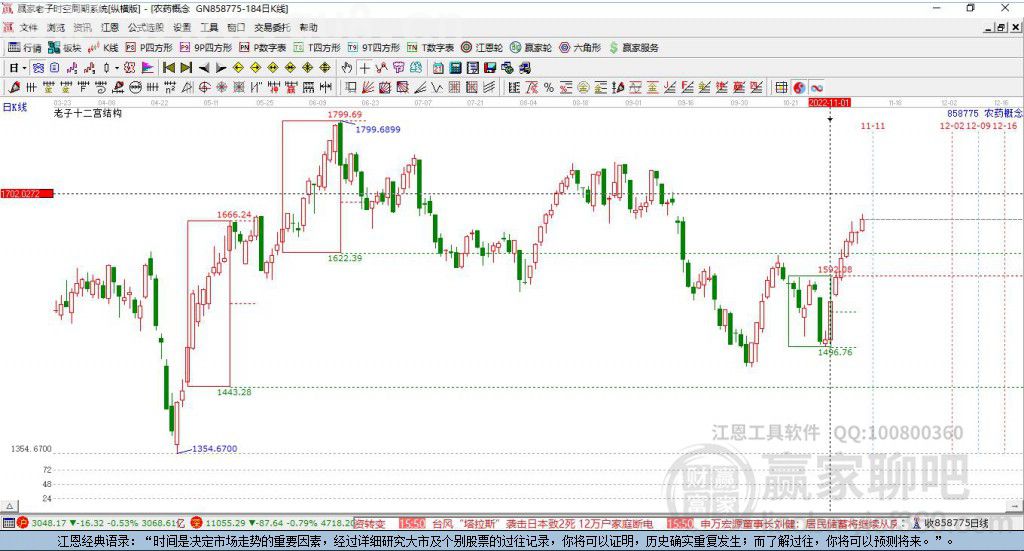Switch to the K线 candlestick view
Viewport: 1024px width, 551px height.
click(x=103, y=48)
